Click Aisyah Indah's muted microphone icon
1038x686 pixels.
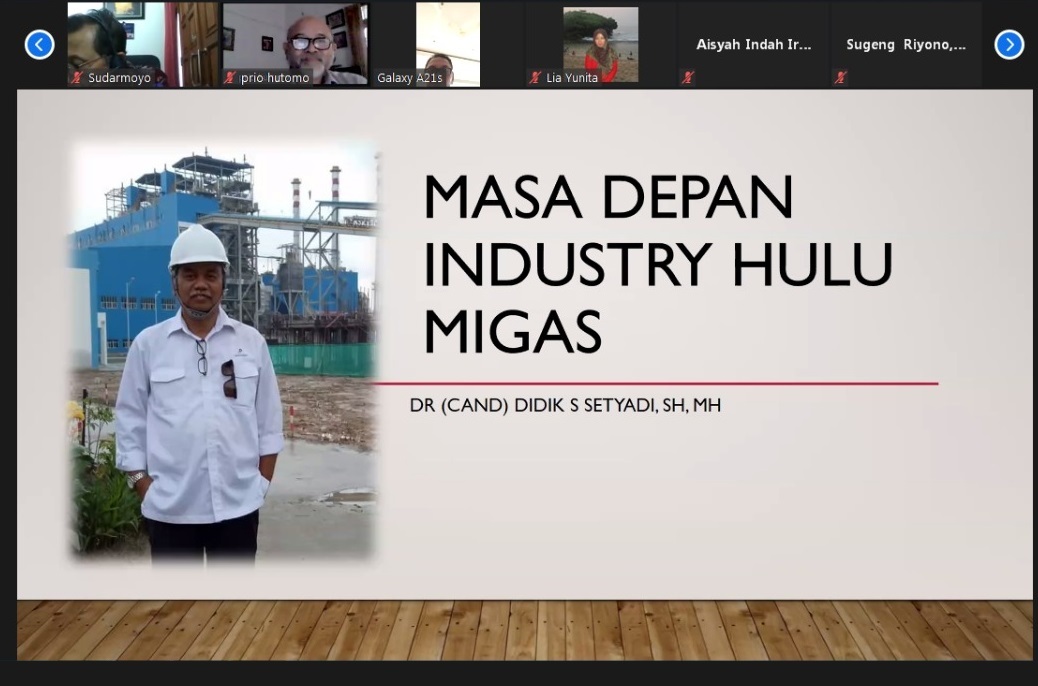tap(687, 78)
